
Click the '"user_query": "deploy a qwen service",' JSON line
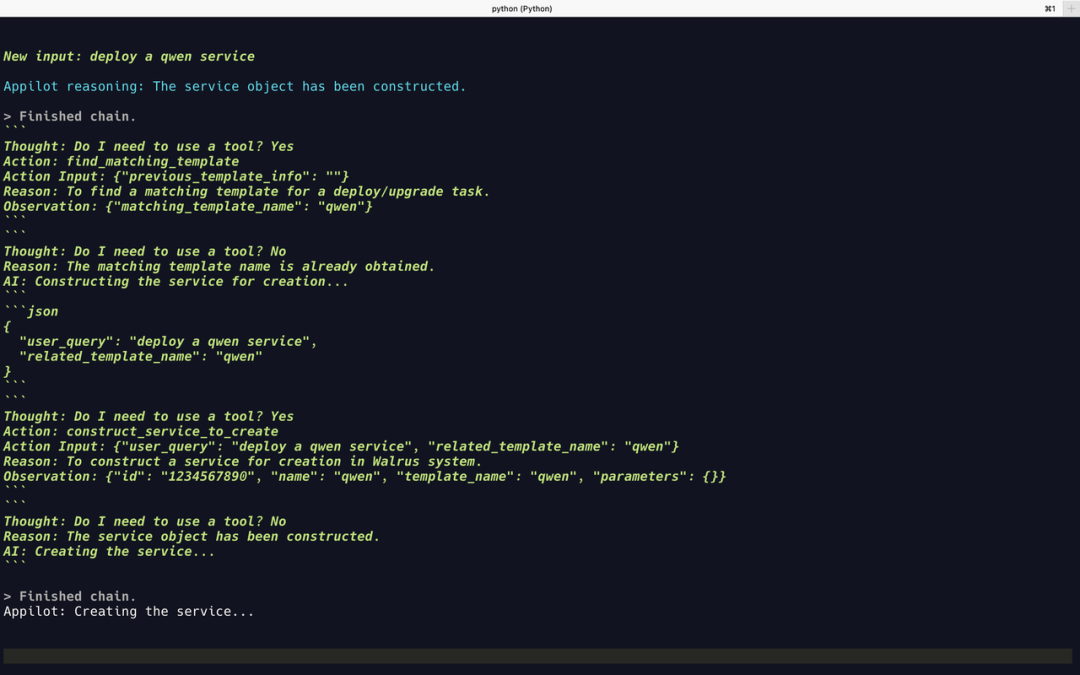click(168, 342)
